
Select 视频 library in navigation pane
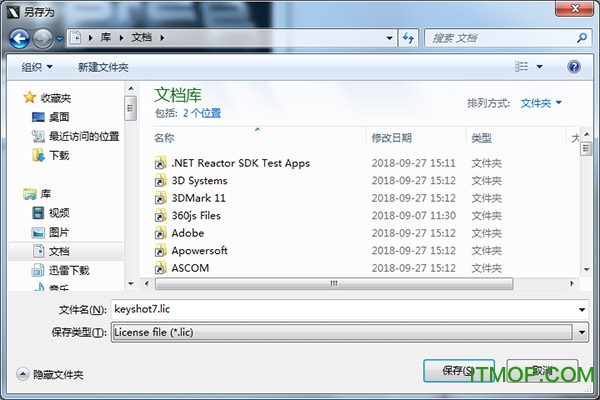pyautogui.click(x=59, y=212)
